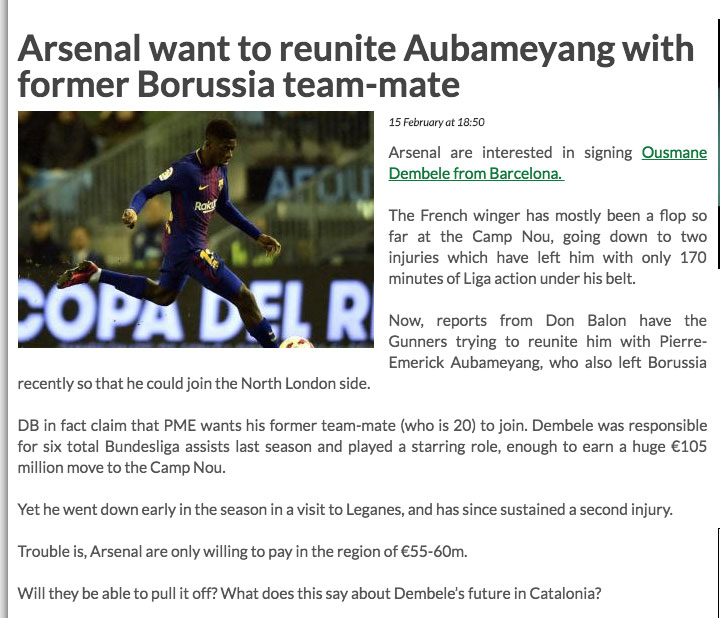Click 'former Borussia team-mate' in the headline
Viewport: 720px width, 618px height.
(x=239, y=85)
